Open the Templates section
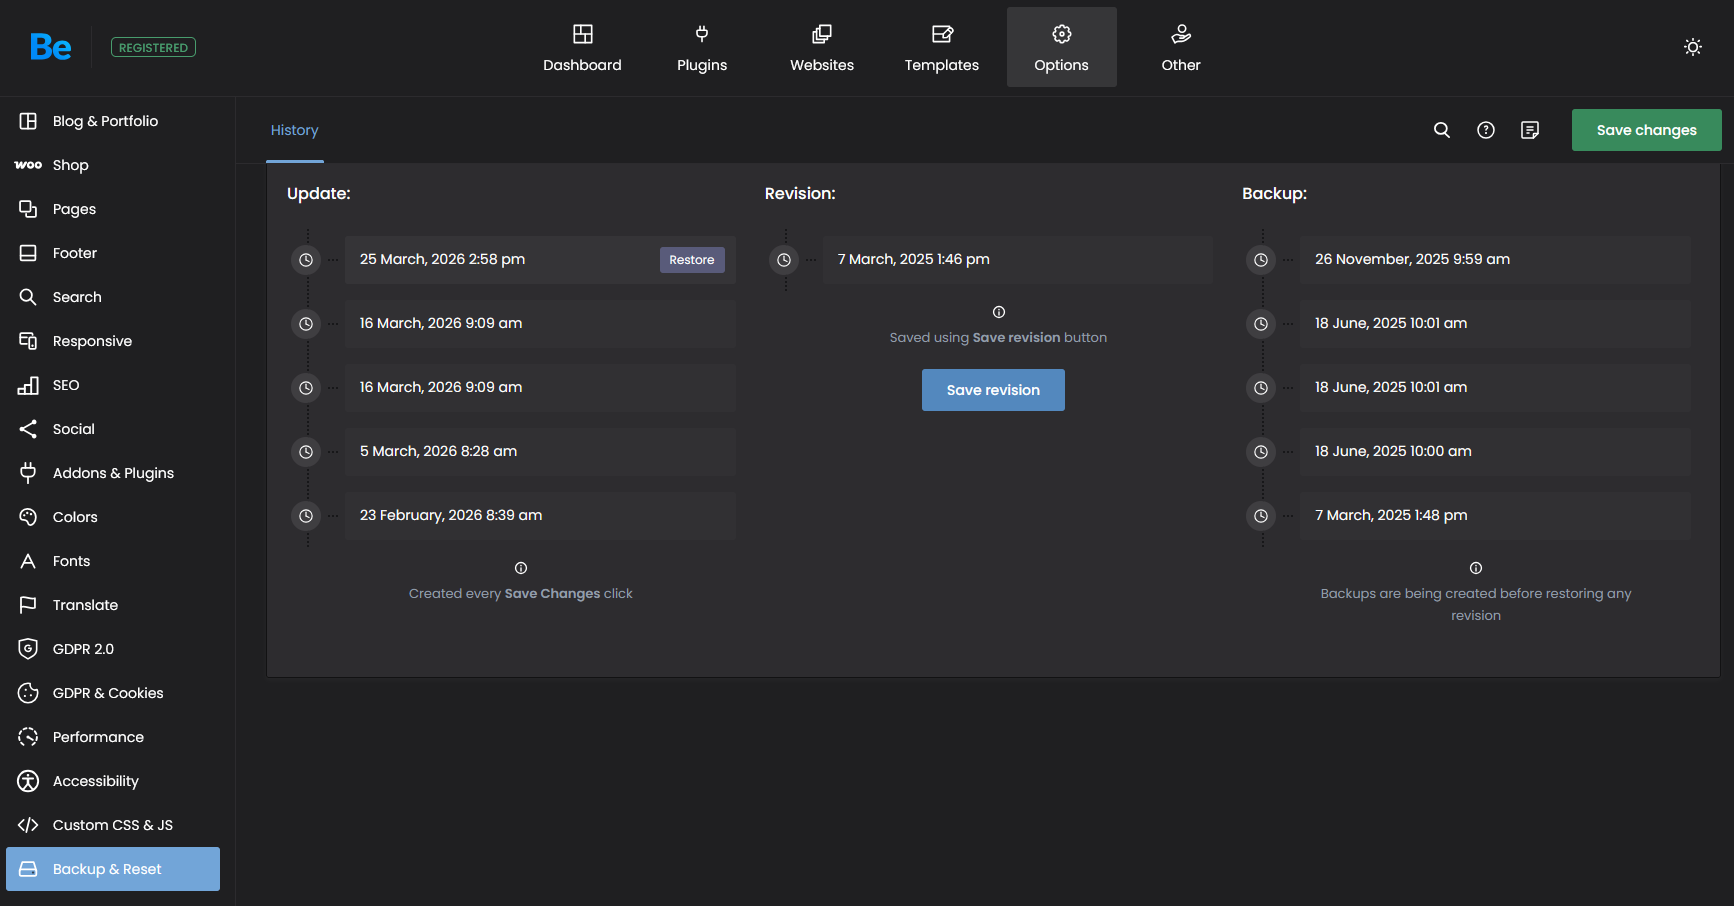 [942, 48]
